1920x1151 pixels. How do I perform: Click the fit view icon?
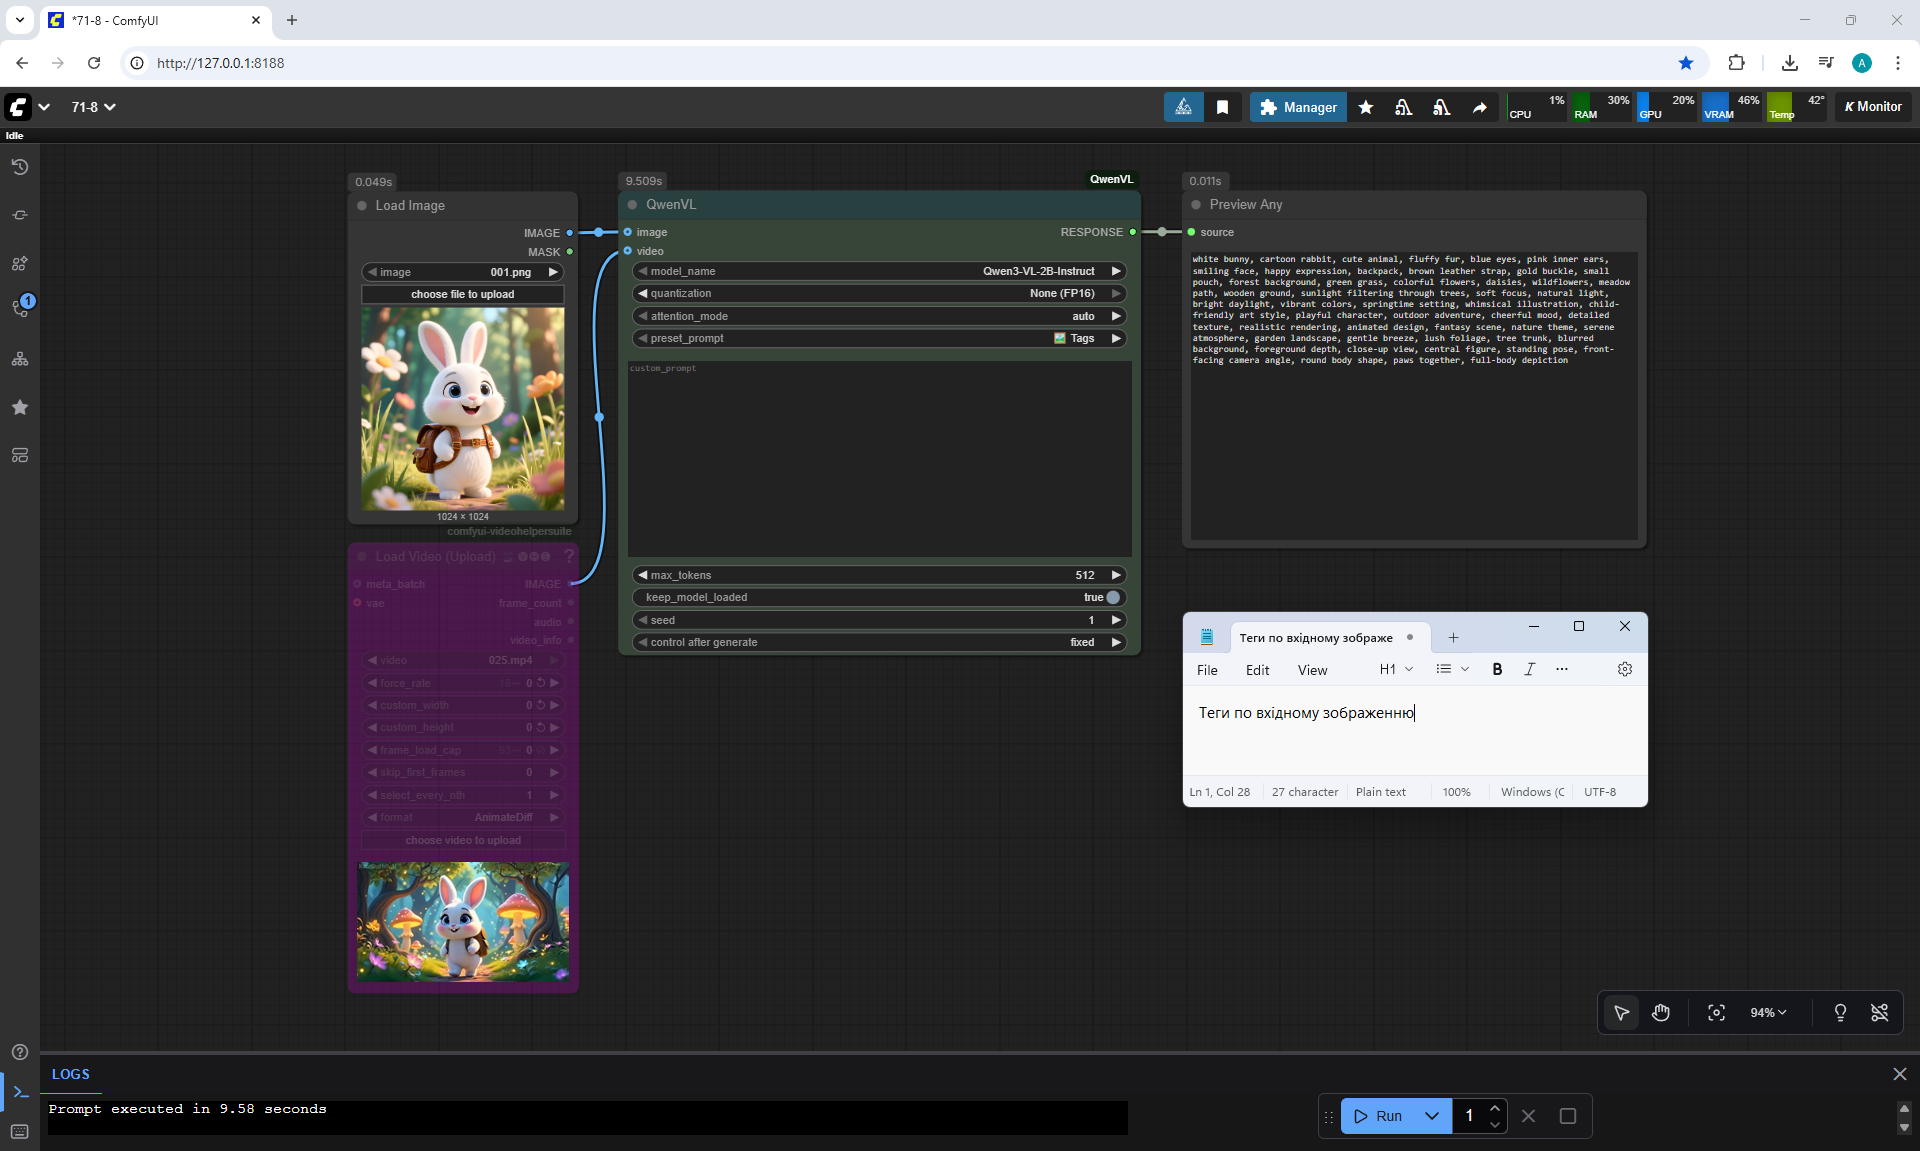click(x=1716, y=1013)
